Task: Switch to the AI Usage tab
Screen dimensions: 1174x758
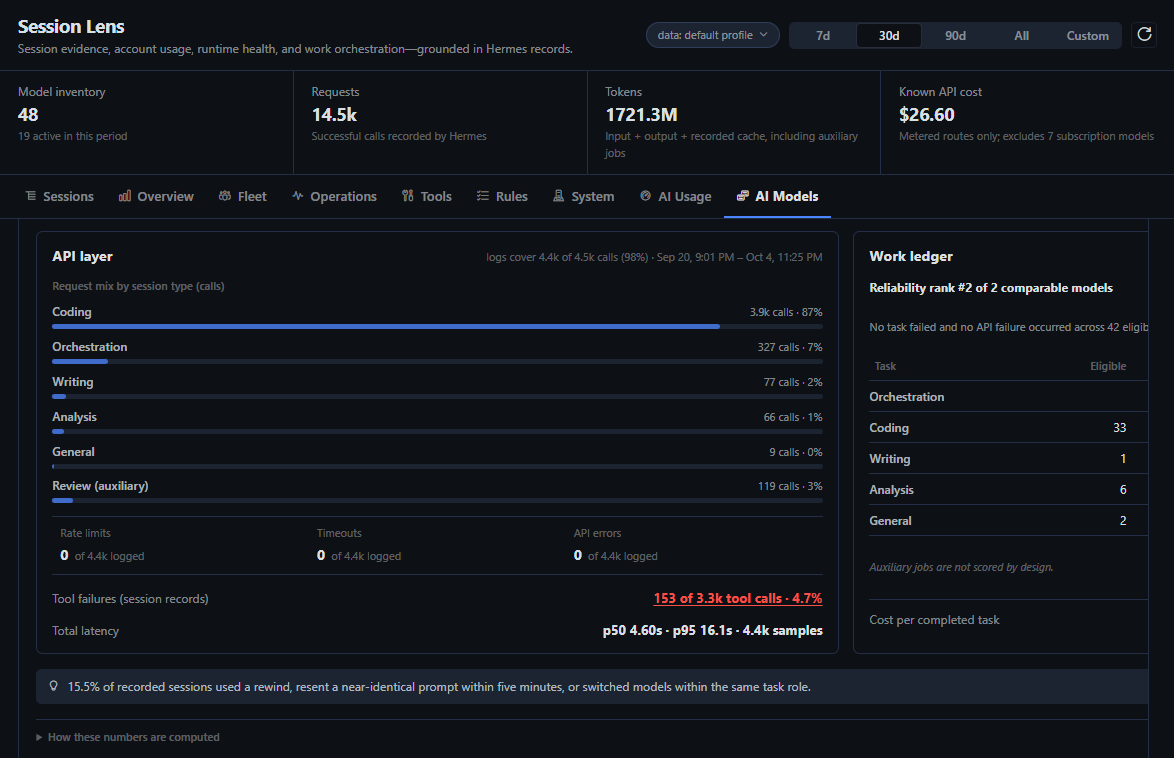Action: [x=675, y=196]
